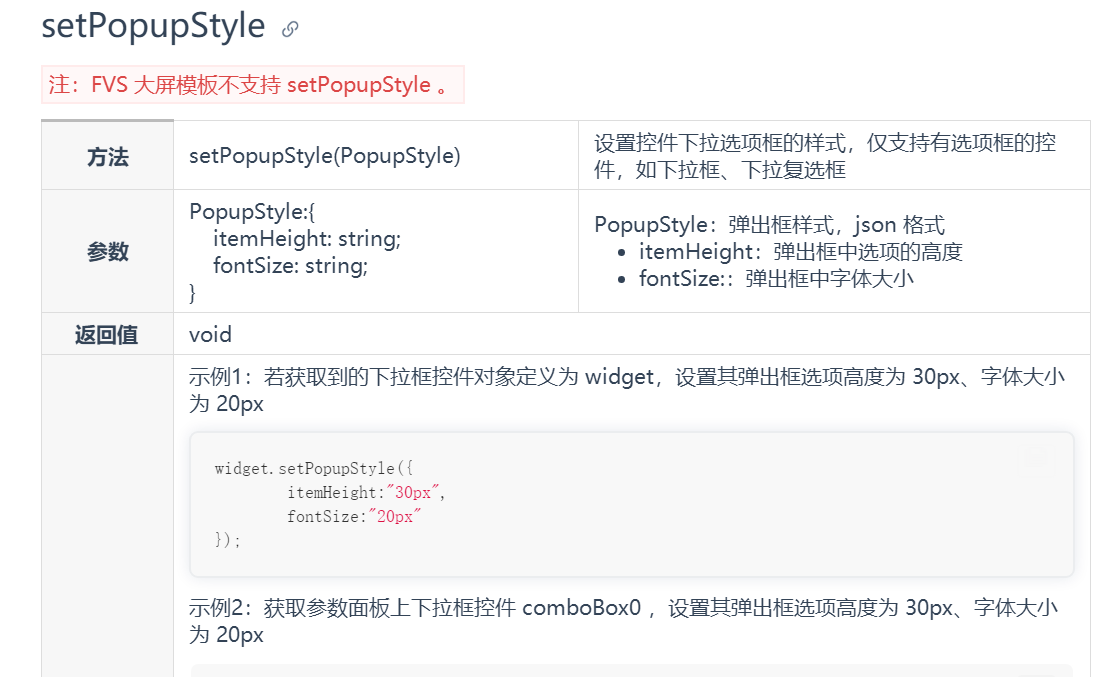Click the PopupStyle json 格式 description line
The width and height of the screenshot is (1112, 677).
point(769,225)
